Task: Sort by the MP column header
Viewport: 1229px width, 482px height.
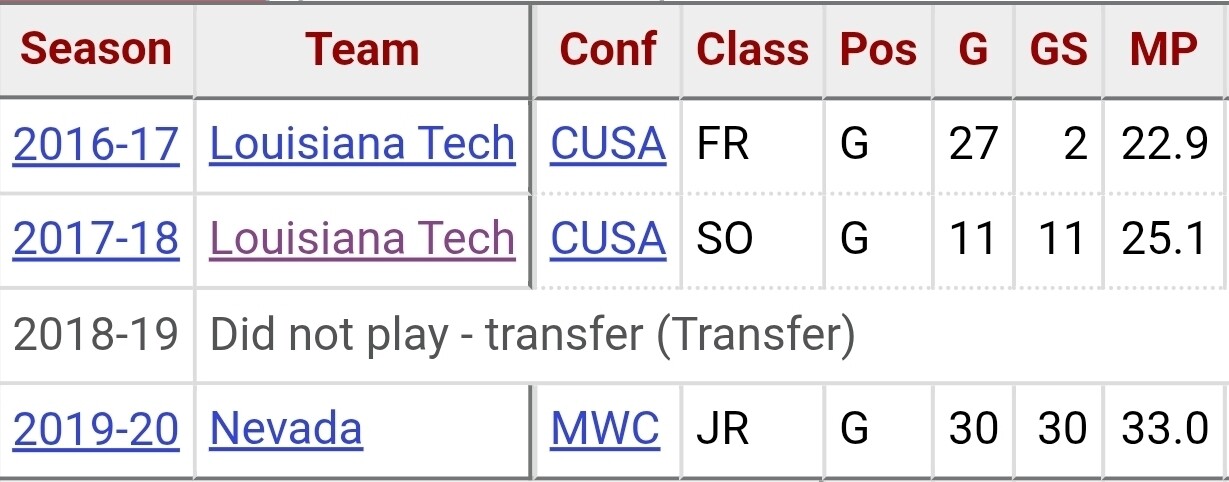Action: click(1165, 50)
